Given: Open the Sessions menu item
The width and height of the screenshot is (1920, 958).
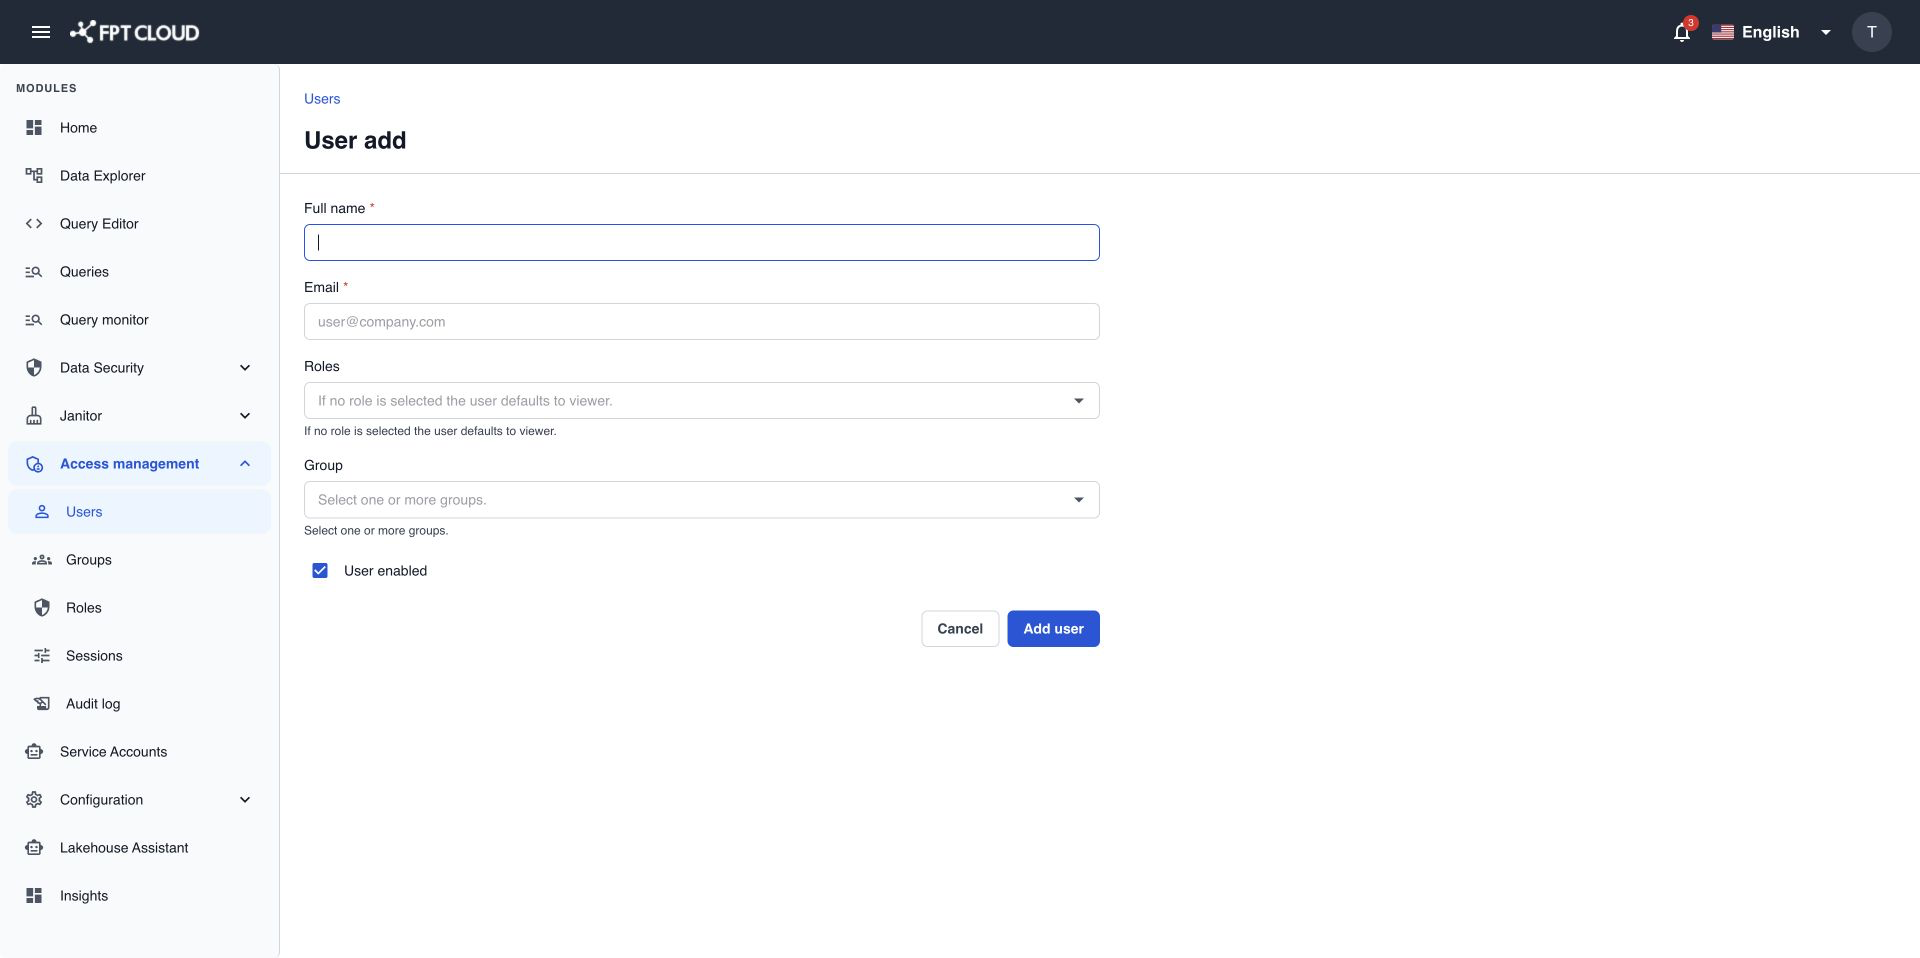Looking at the screenshot, I should (139, 656).
